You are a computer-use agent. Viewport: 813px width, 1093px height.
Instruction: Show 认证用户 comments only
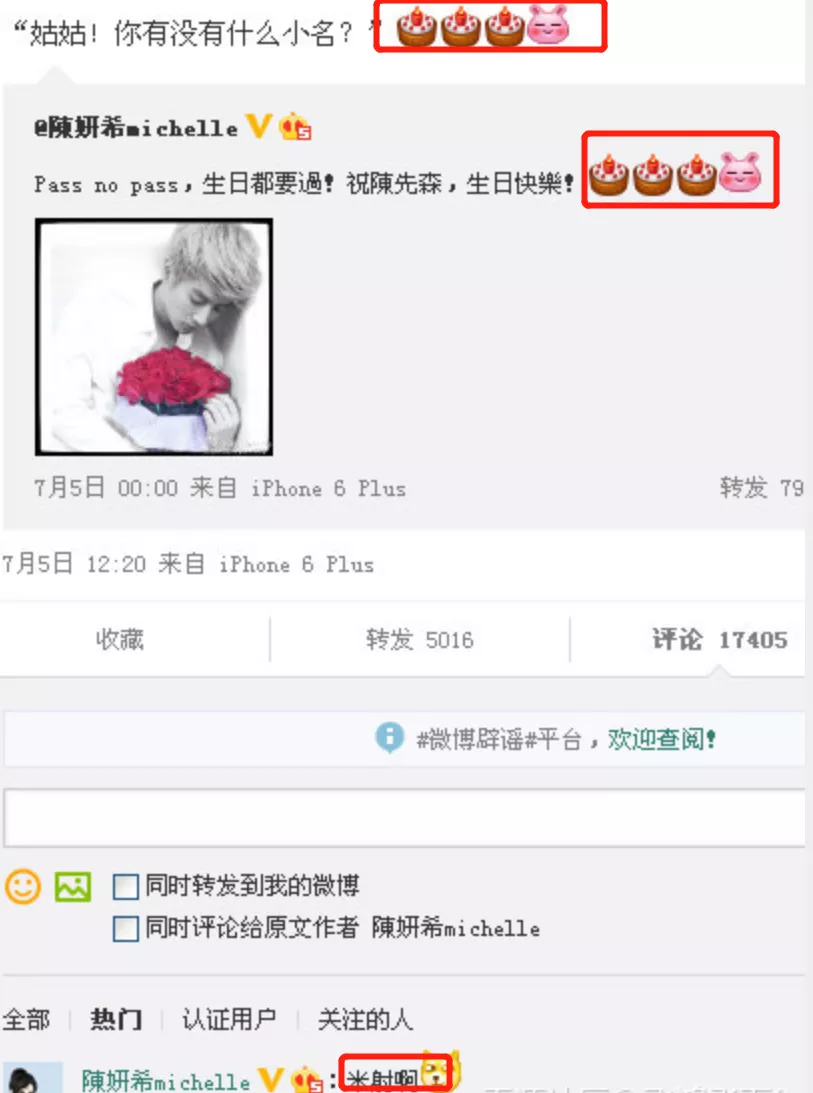[229, 1019]
